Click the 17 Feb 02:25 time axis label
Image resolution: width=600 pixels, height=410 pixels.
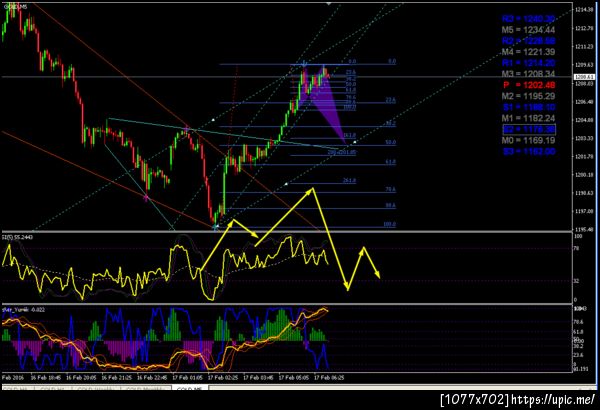pyautogui.click(x=223, y=377)
